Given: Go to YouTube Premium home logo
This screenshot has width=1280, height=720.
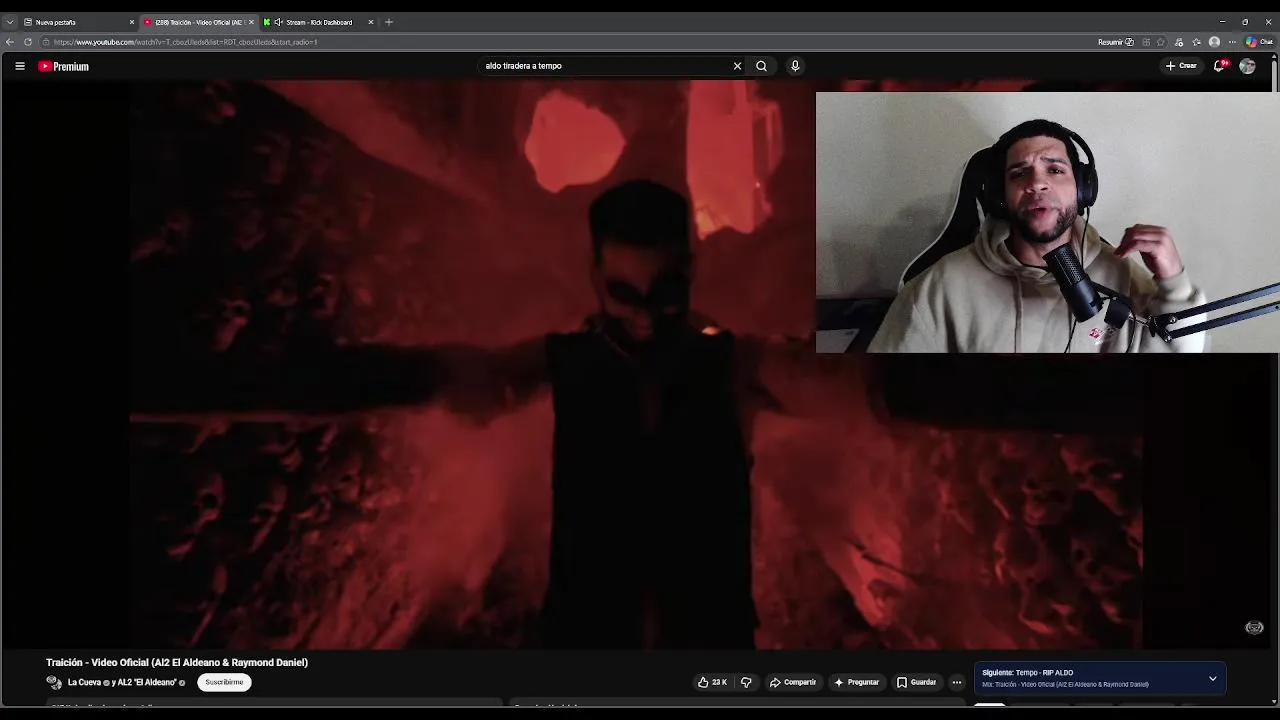Looking at the screenshot, I should coord(64,66).
